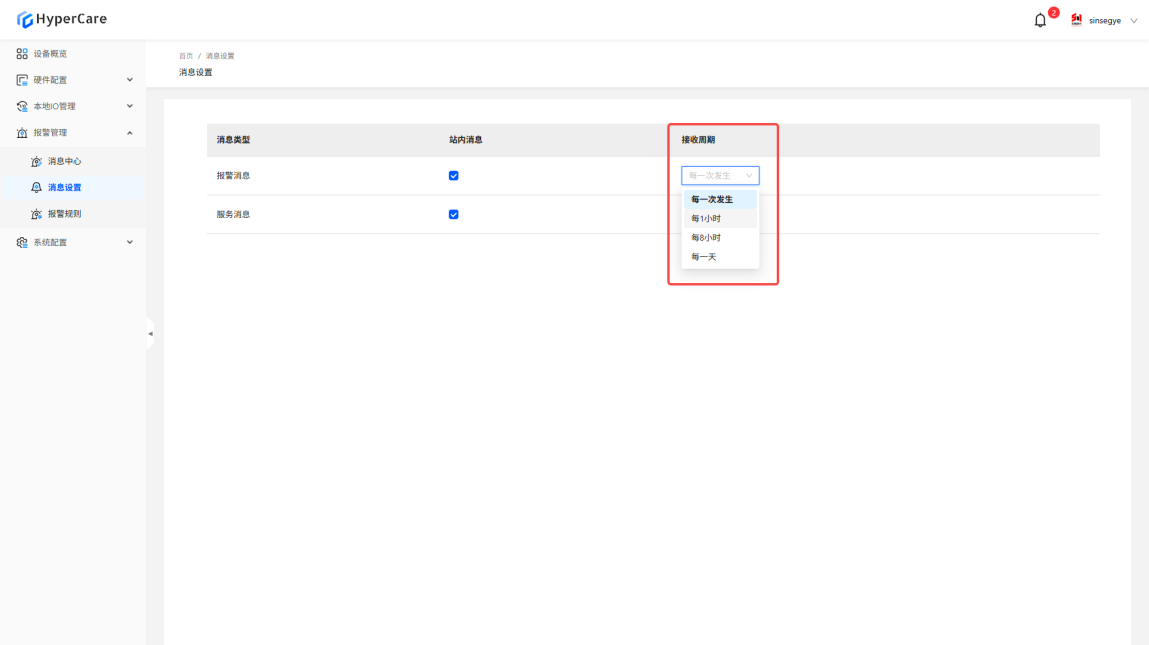Click the 消息设置 breadcrumb item
1149x645 pixels.
pyautogui.click(x=220, y=56)
